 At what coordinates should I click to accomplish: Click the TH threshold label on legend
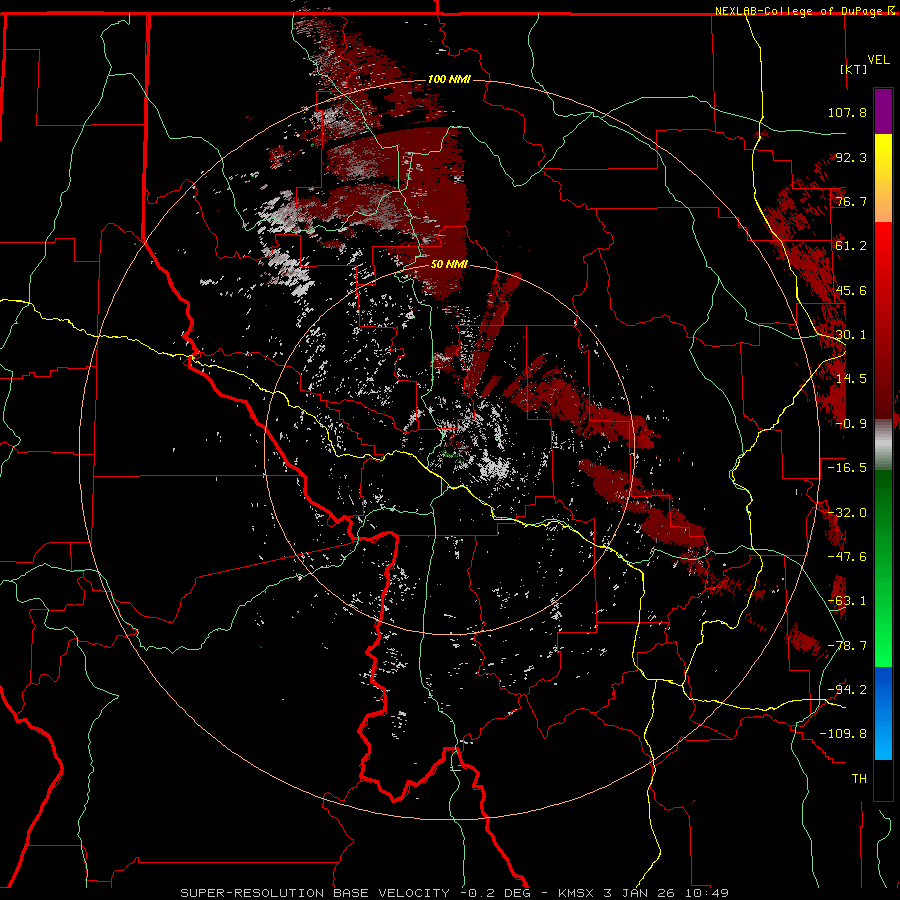[859, 779]
